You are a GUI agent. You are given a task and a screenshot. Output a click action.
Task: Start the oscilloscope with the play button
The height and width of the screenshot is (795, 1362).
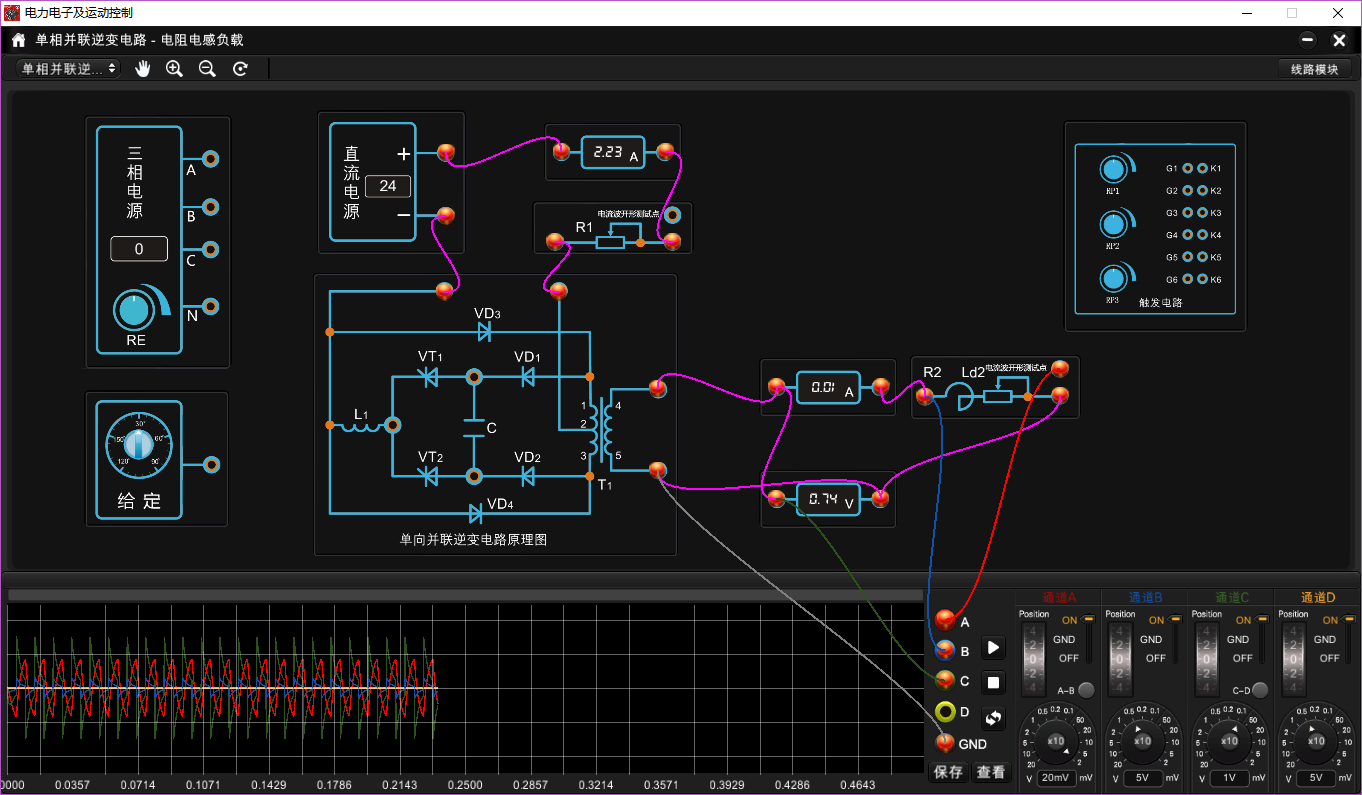pyautogui.click(x=993, y=648)
